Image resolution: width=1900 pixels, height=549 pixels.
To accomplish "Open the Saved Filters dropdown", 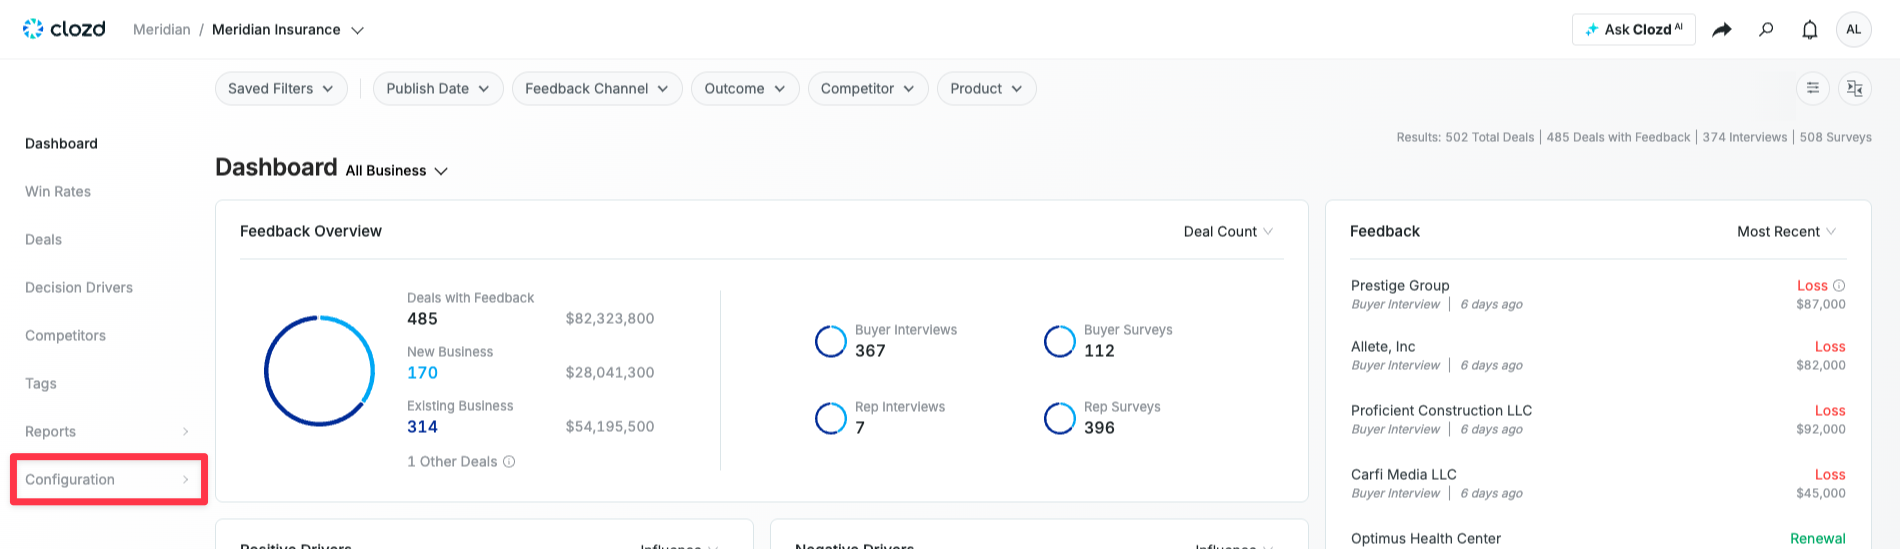I will (x=281, y=89).
